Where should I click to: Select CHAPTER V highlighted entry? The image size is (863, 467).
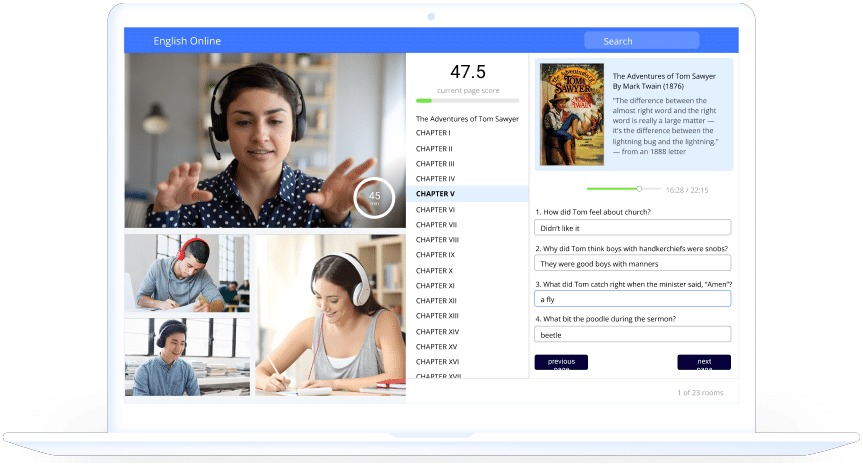tap(436, 194)
